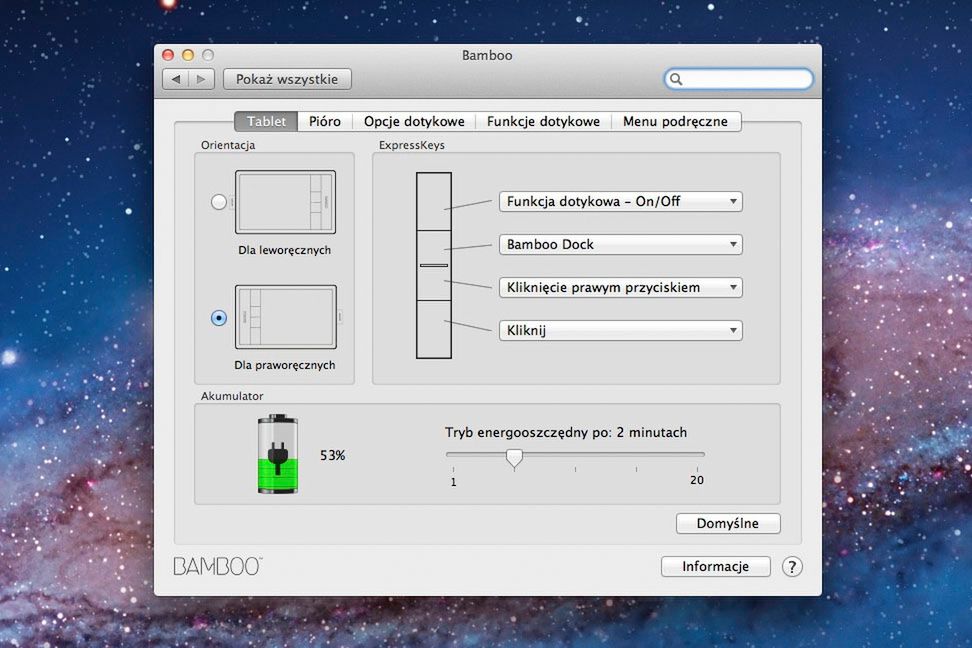Open the Bamboo Dock dropdown
This screenshot has width=972, height=648.
coord(621,244)
